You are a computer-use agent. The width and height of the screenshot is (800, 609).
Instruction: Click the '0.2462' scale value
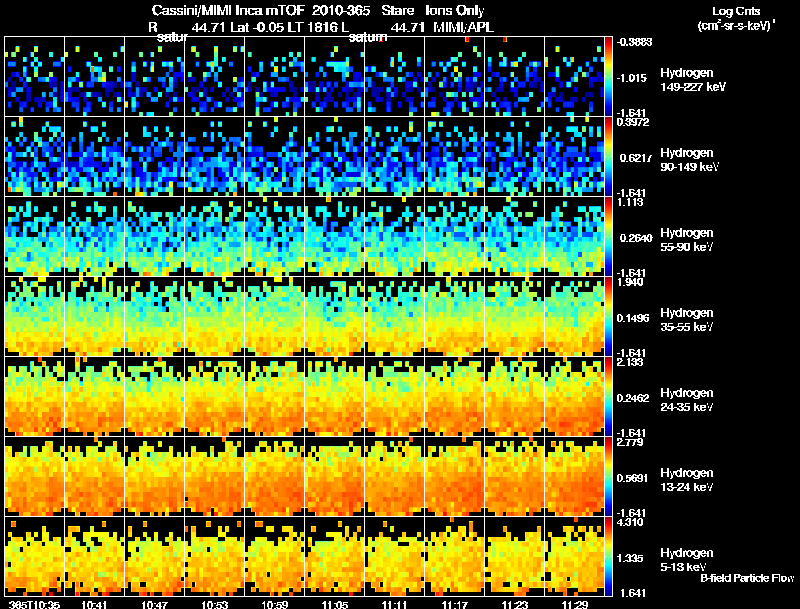[633, 398]
